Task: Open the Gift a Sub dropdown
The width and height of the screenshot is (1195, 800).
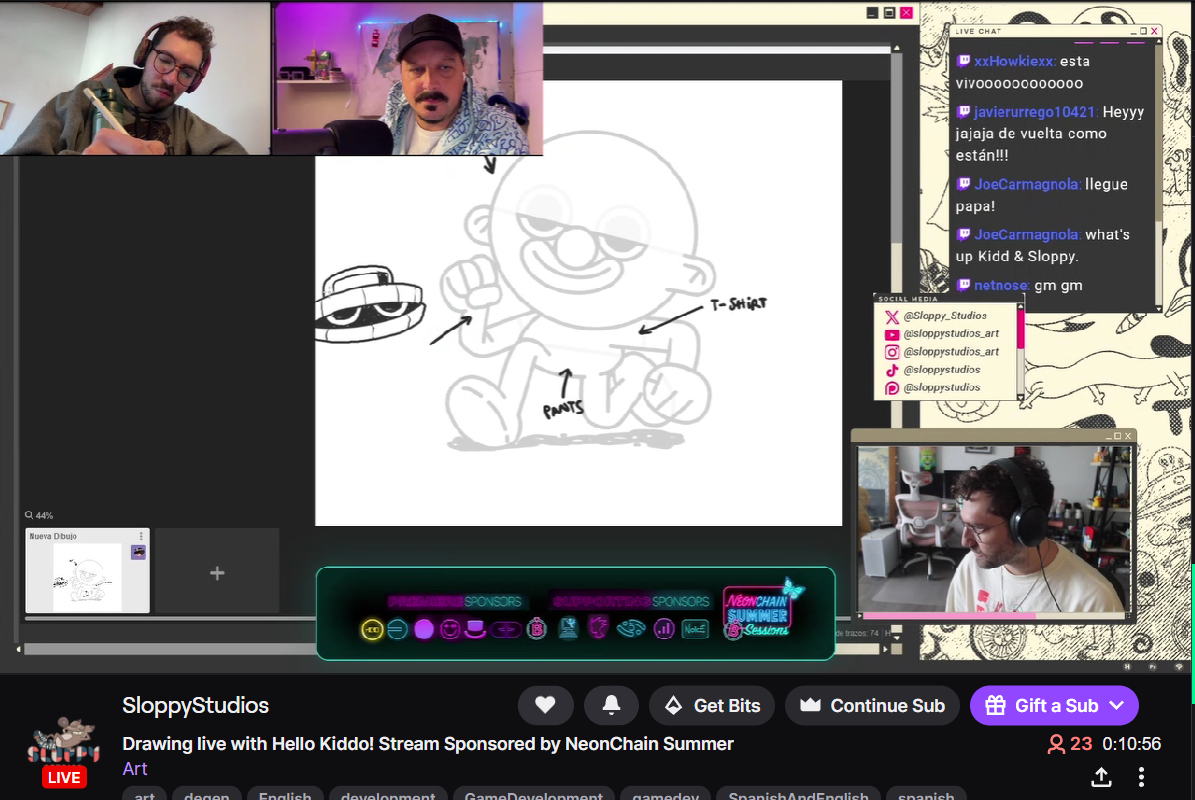Action: 1054,706
